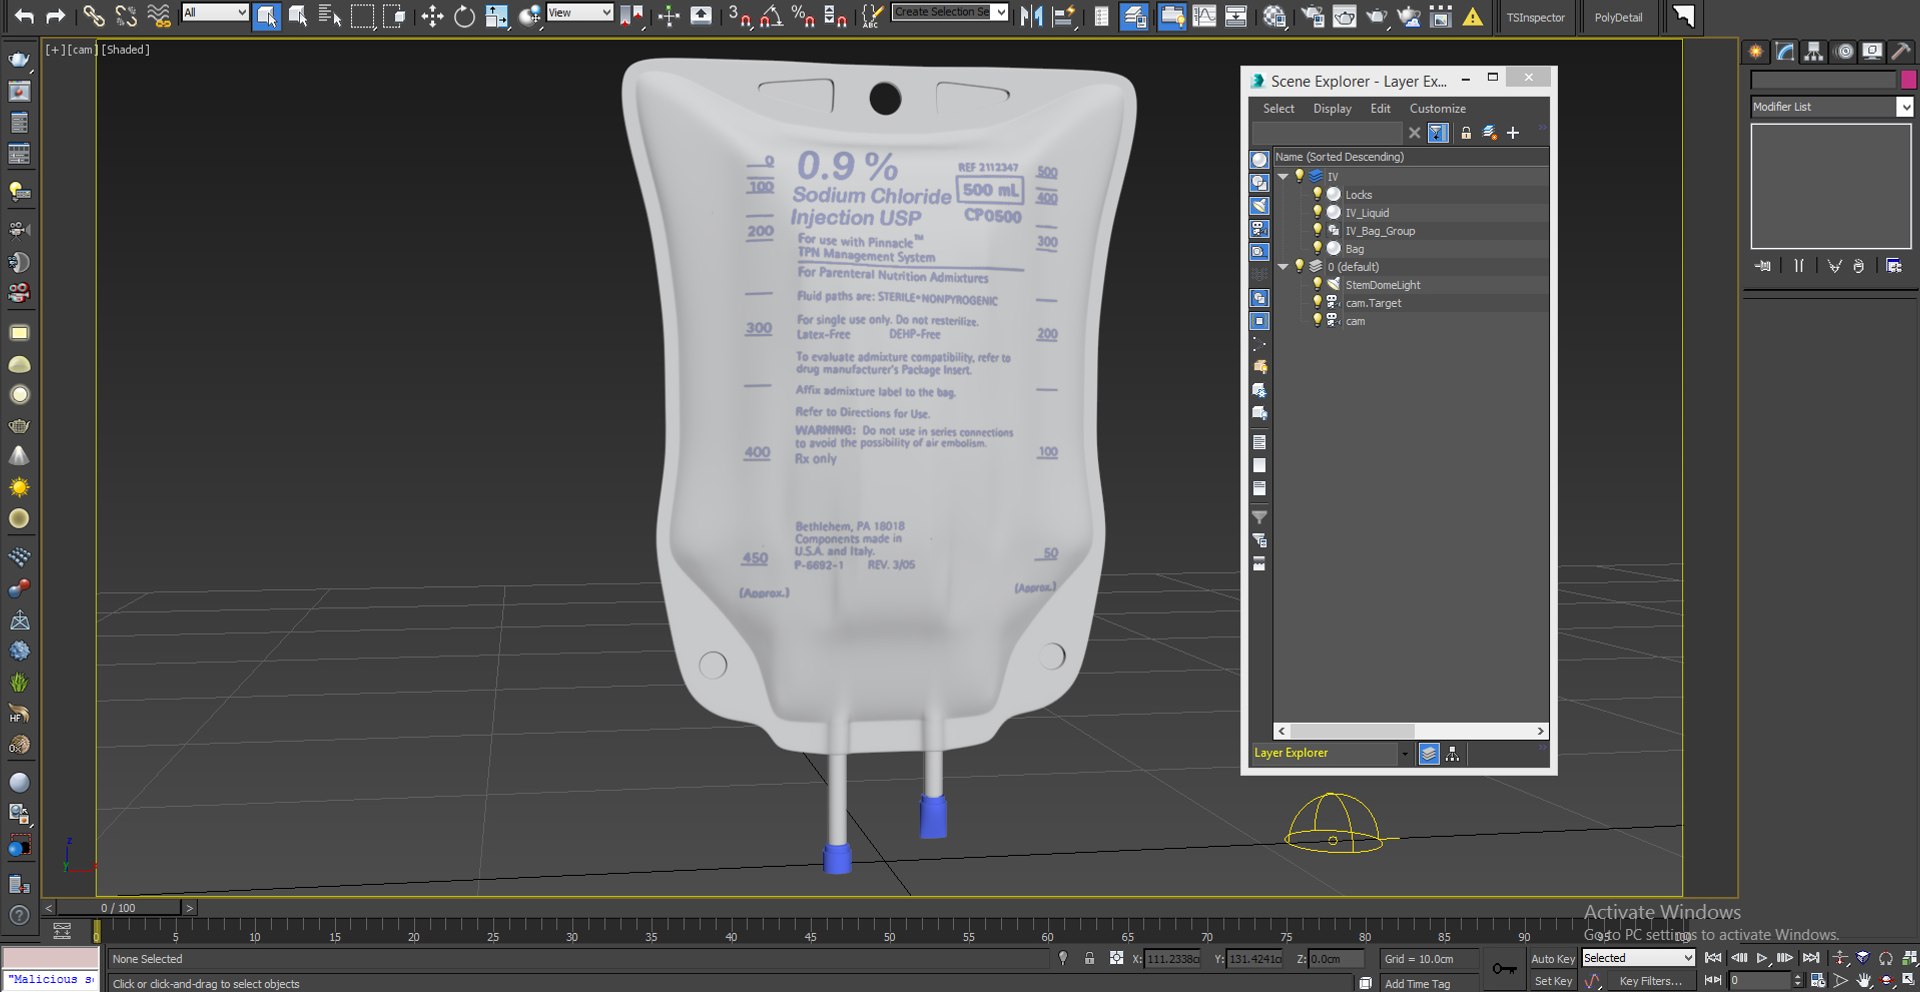Click the TSInspector button

click(1535, 18)
